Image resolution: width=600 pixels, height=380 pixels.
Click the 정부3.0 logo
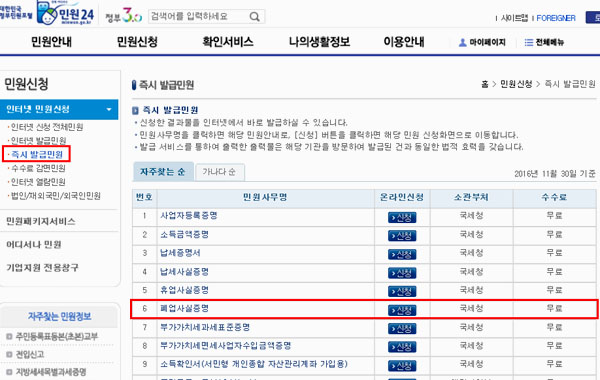[124, 16]
